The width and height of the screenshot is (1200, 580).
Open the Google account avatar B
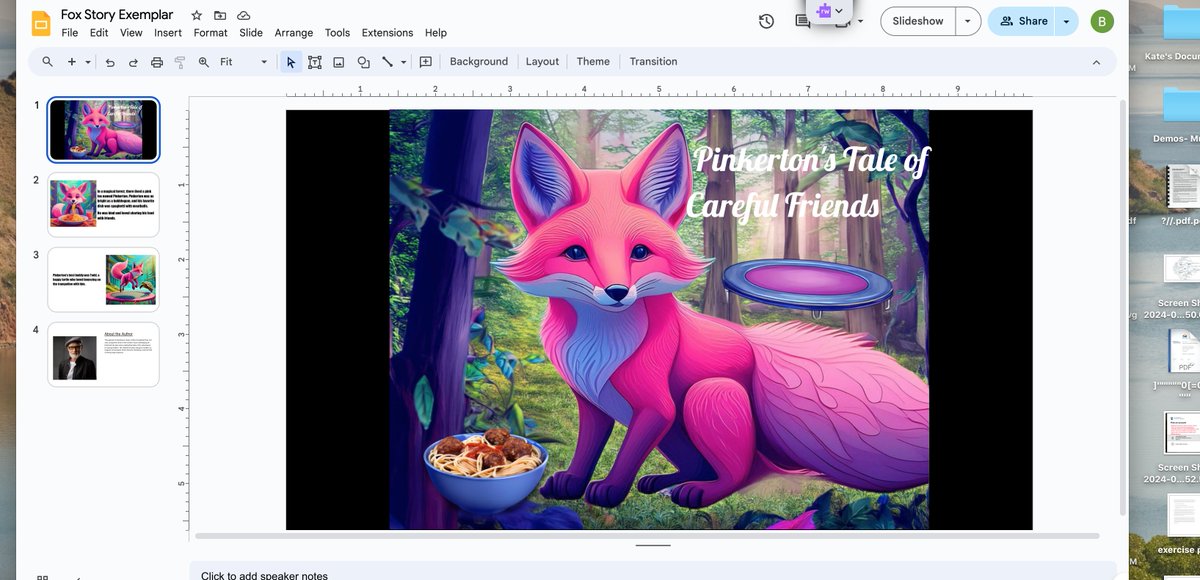[1102, 21]
